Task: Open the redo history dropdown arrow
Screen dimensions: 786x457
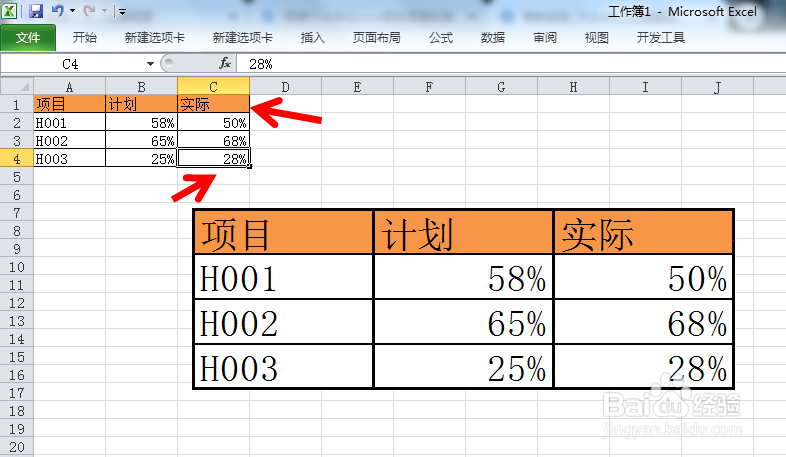Action: (x=104, y=11)
